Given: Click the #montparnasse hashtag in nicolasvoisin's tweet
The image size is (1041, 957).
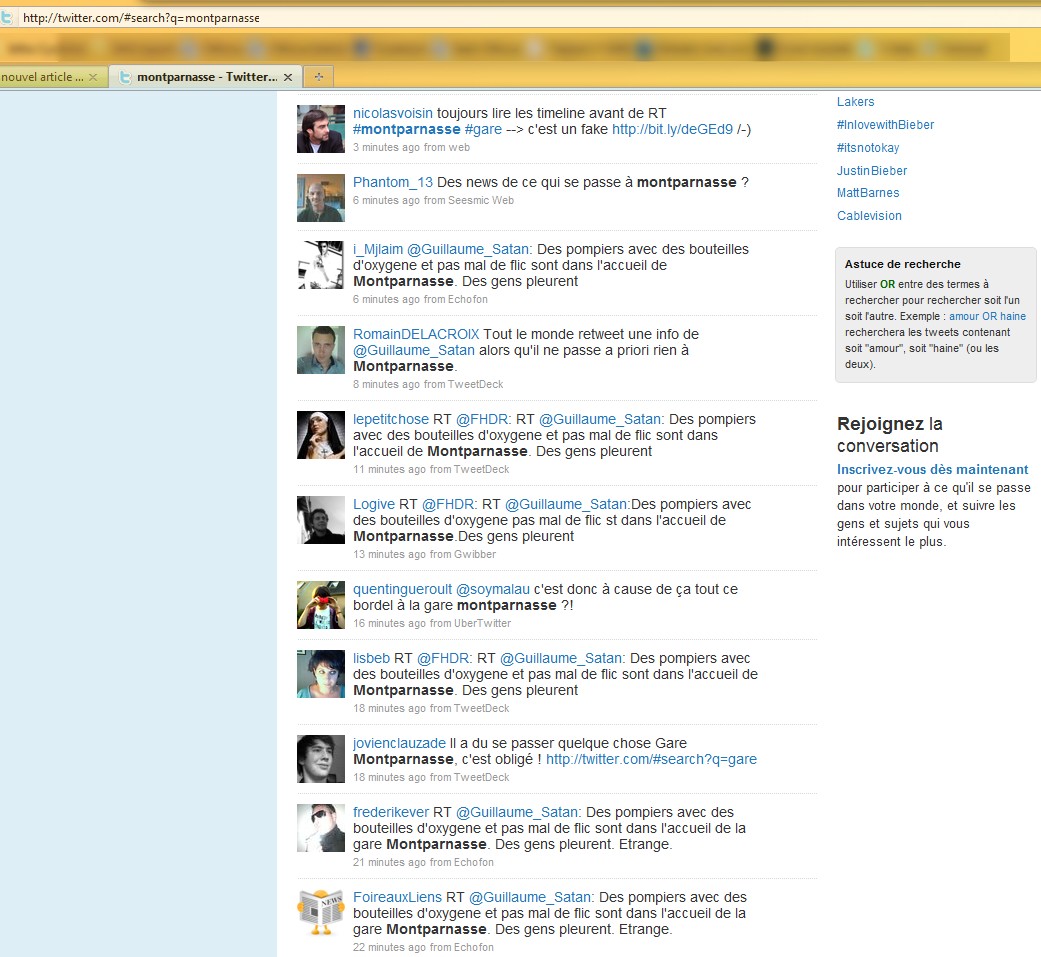Looking at the screenshot, I should 406,130.
